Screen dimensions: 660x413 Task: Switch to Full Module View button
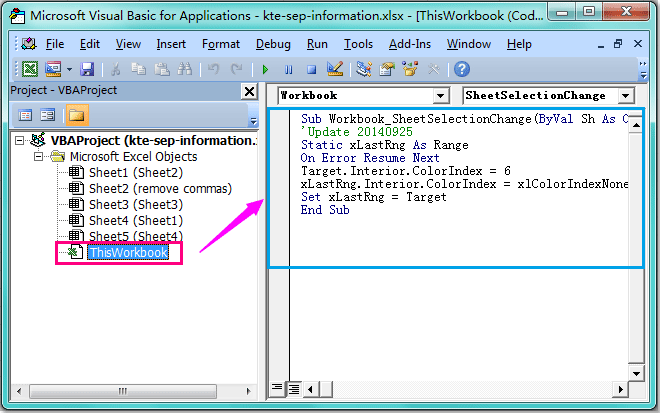[x=294, y=387]
